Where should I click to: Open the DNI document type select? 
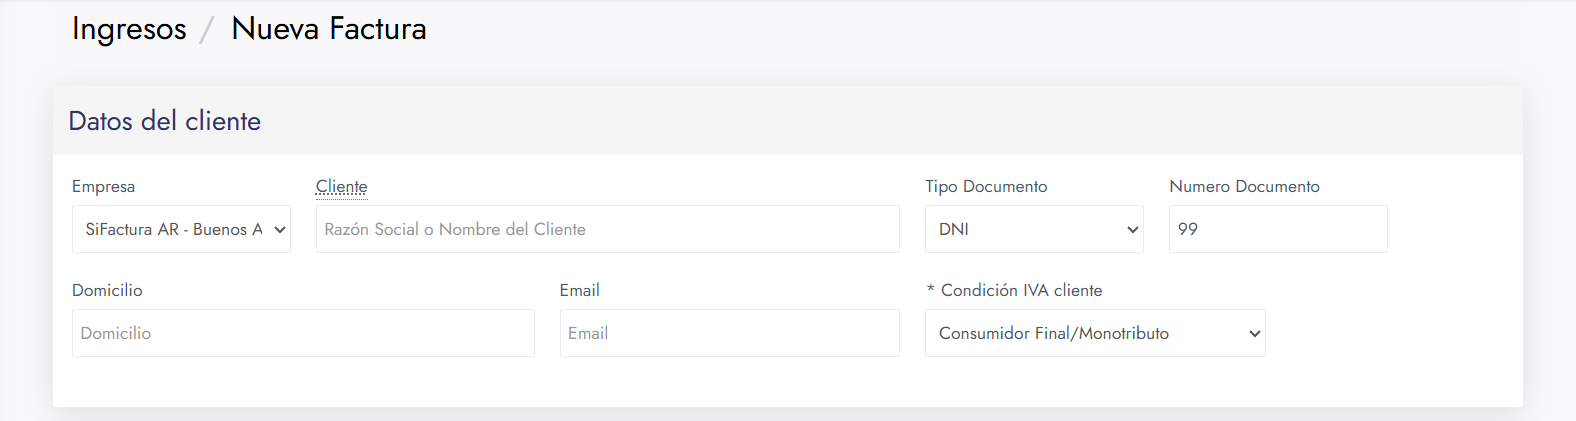(x=1034, y=229)
